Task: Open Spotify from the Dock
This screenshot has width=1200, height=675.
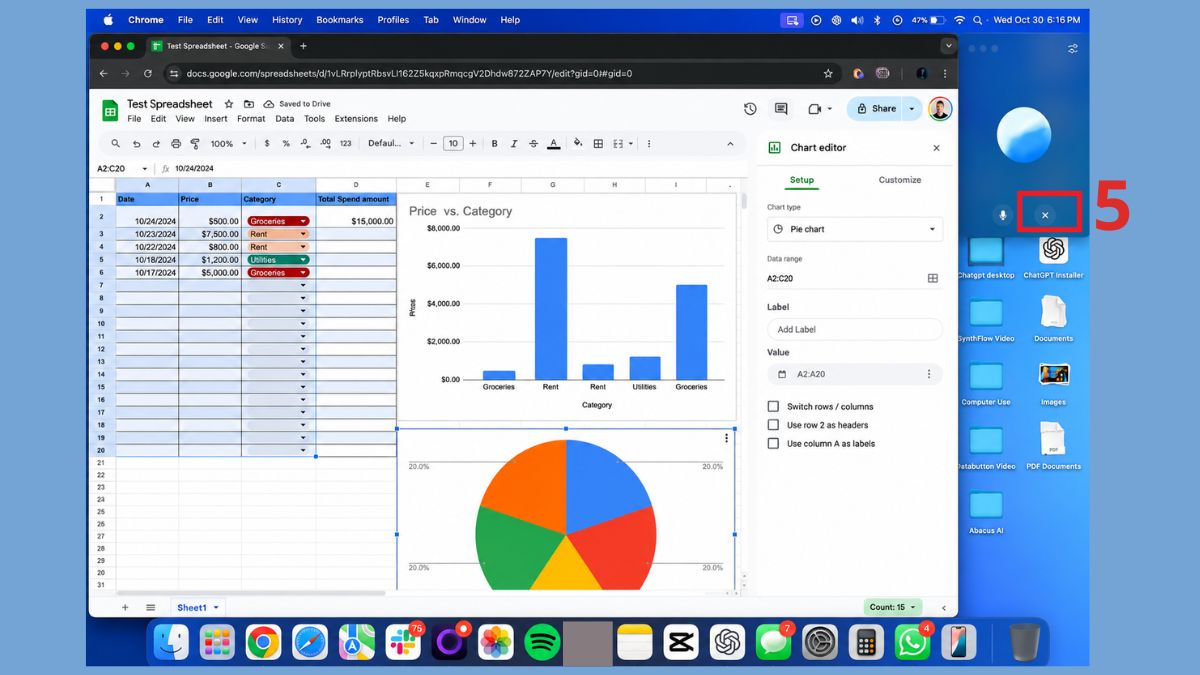Action: (x=542, y=642)
